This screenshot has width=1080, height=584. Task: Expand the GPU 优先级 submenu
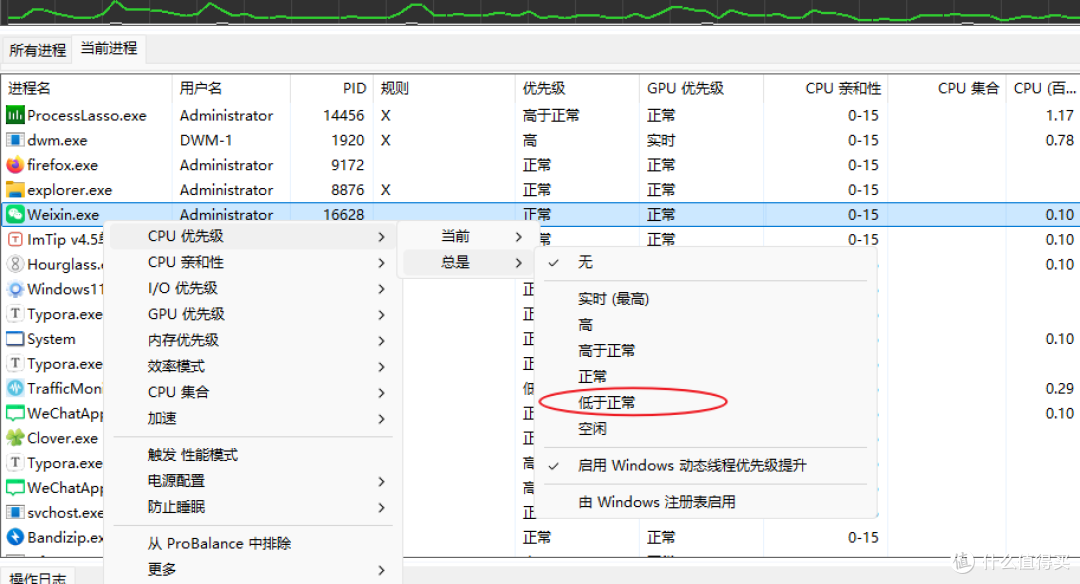[253, 314]
